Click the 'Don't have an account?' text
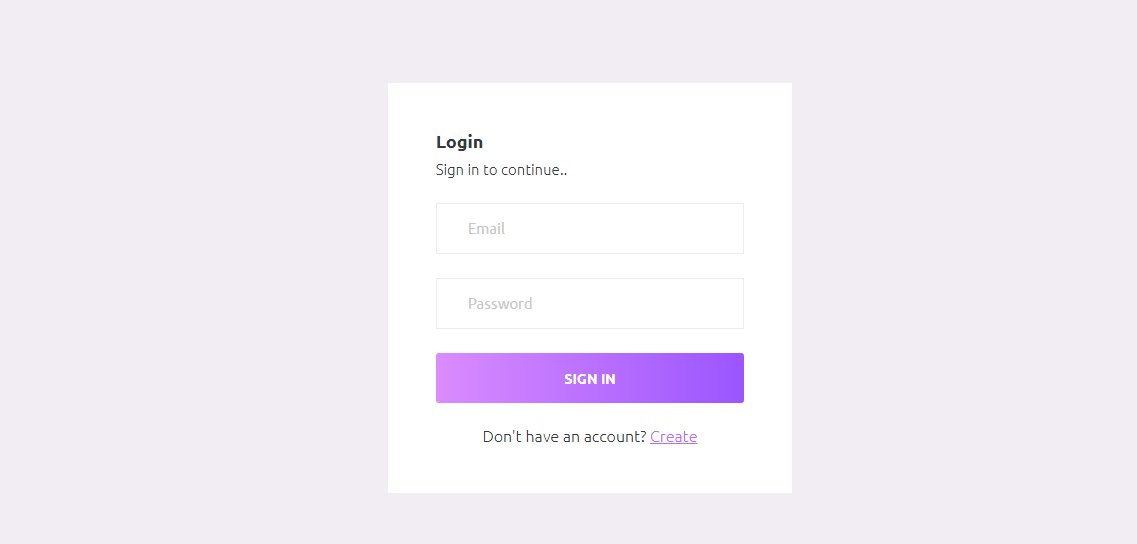The width and height of the screenshot is (1137, 544). [564, 437]
